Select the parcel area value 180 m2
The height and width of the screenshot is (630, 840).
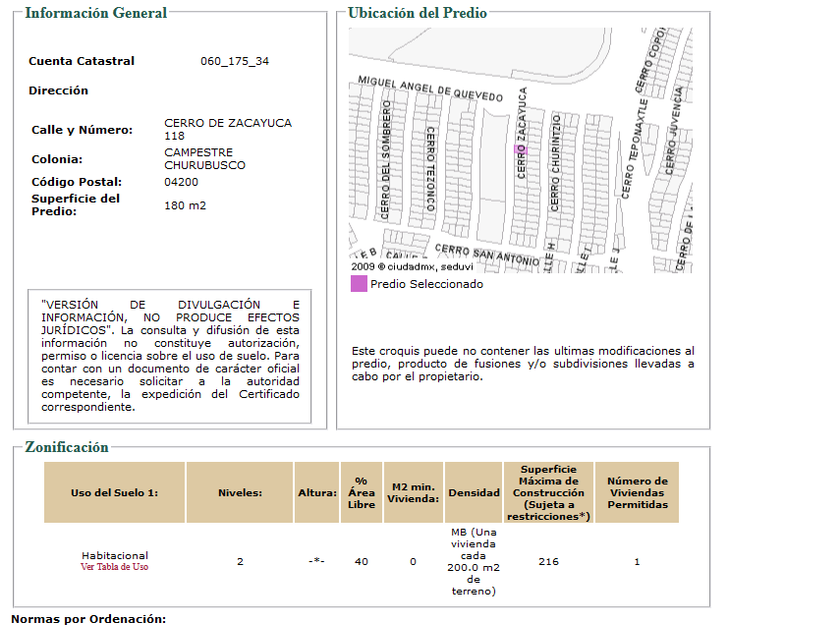(x=185, y=206)
